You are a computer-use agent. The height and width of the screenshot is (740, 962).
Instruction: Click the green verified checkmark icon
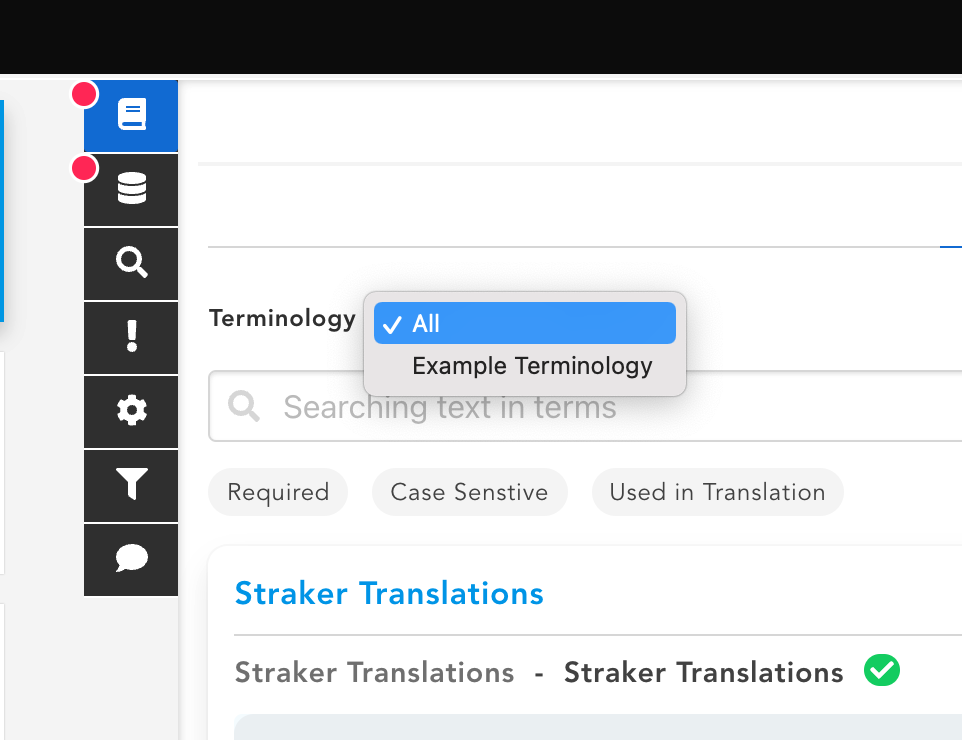coord(881,670)
